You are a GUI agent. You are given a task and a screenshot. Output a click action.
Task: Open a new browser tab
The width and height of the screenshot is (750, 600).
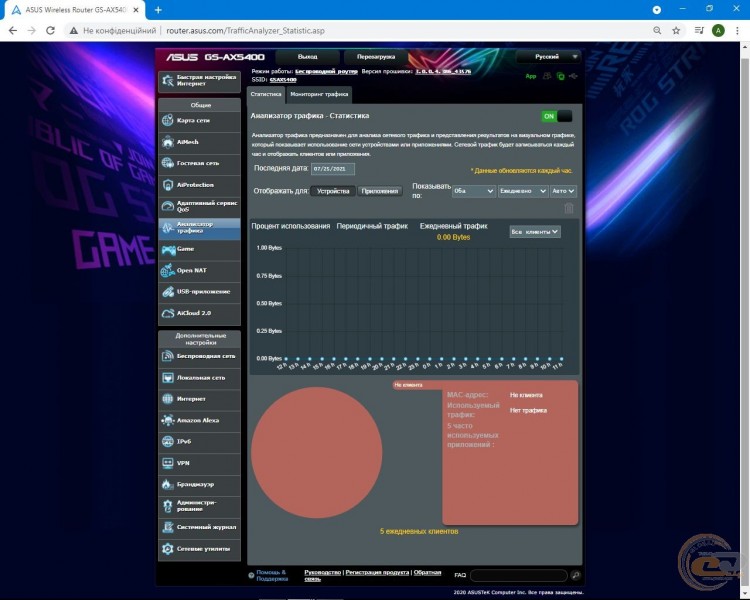pyautogui.click(x=158, y=10)
